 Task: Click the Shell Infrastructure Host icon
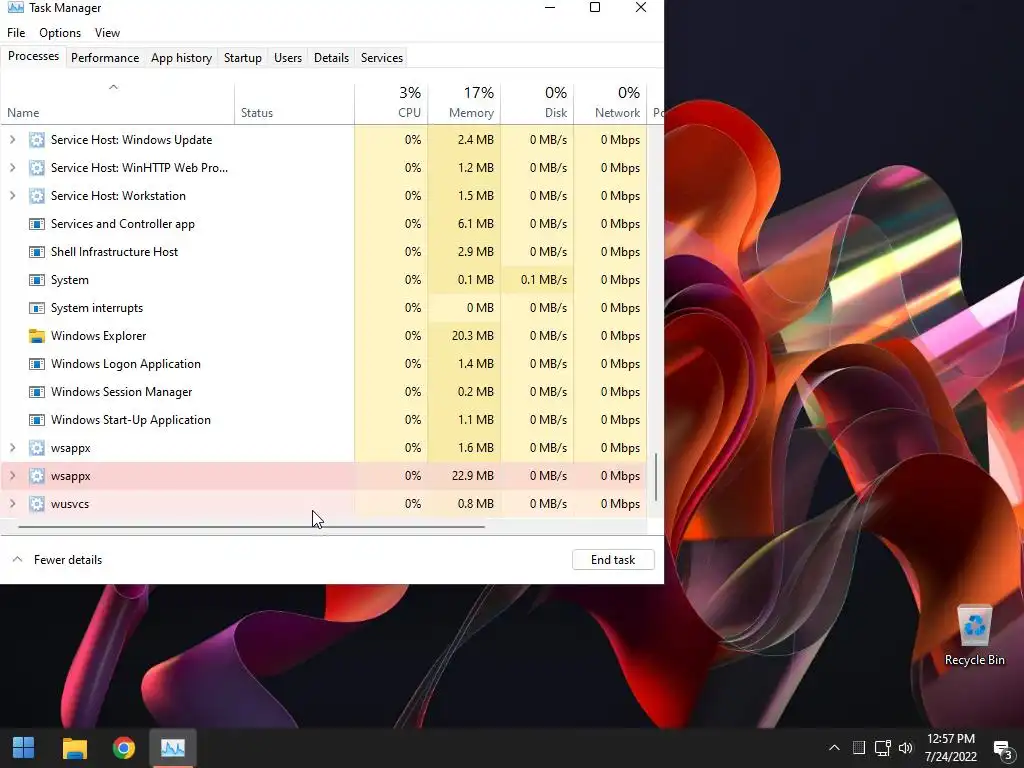pyautogui.click(x=37, y=252)
